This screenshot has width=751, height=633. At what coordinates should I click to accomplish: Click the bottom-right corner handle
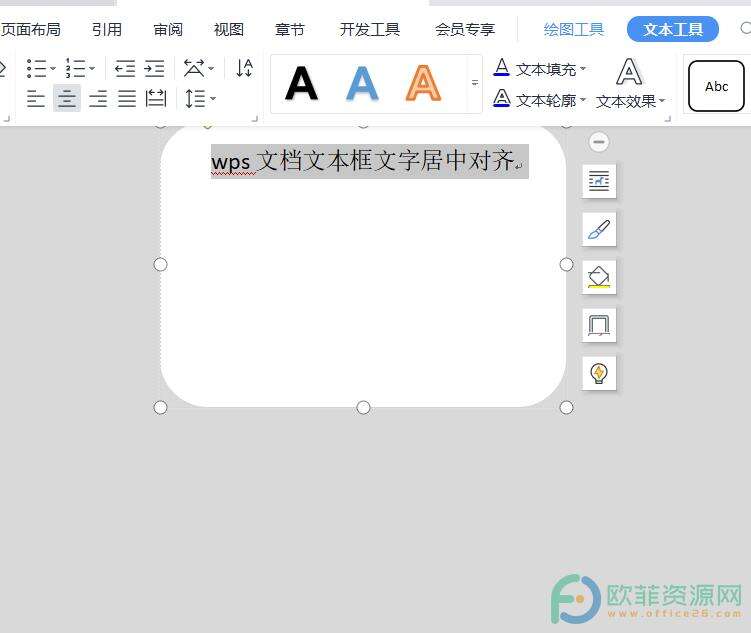567,407
